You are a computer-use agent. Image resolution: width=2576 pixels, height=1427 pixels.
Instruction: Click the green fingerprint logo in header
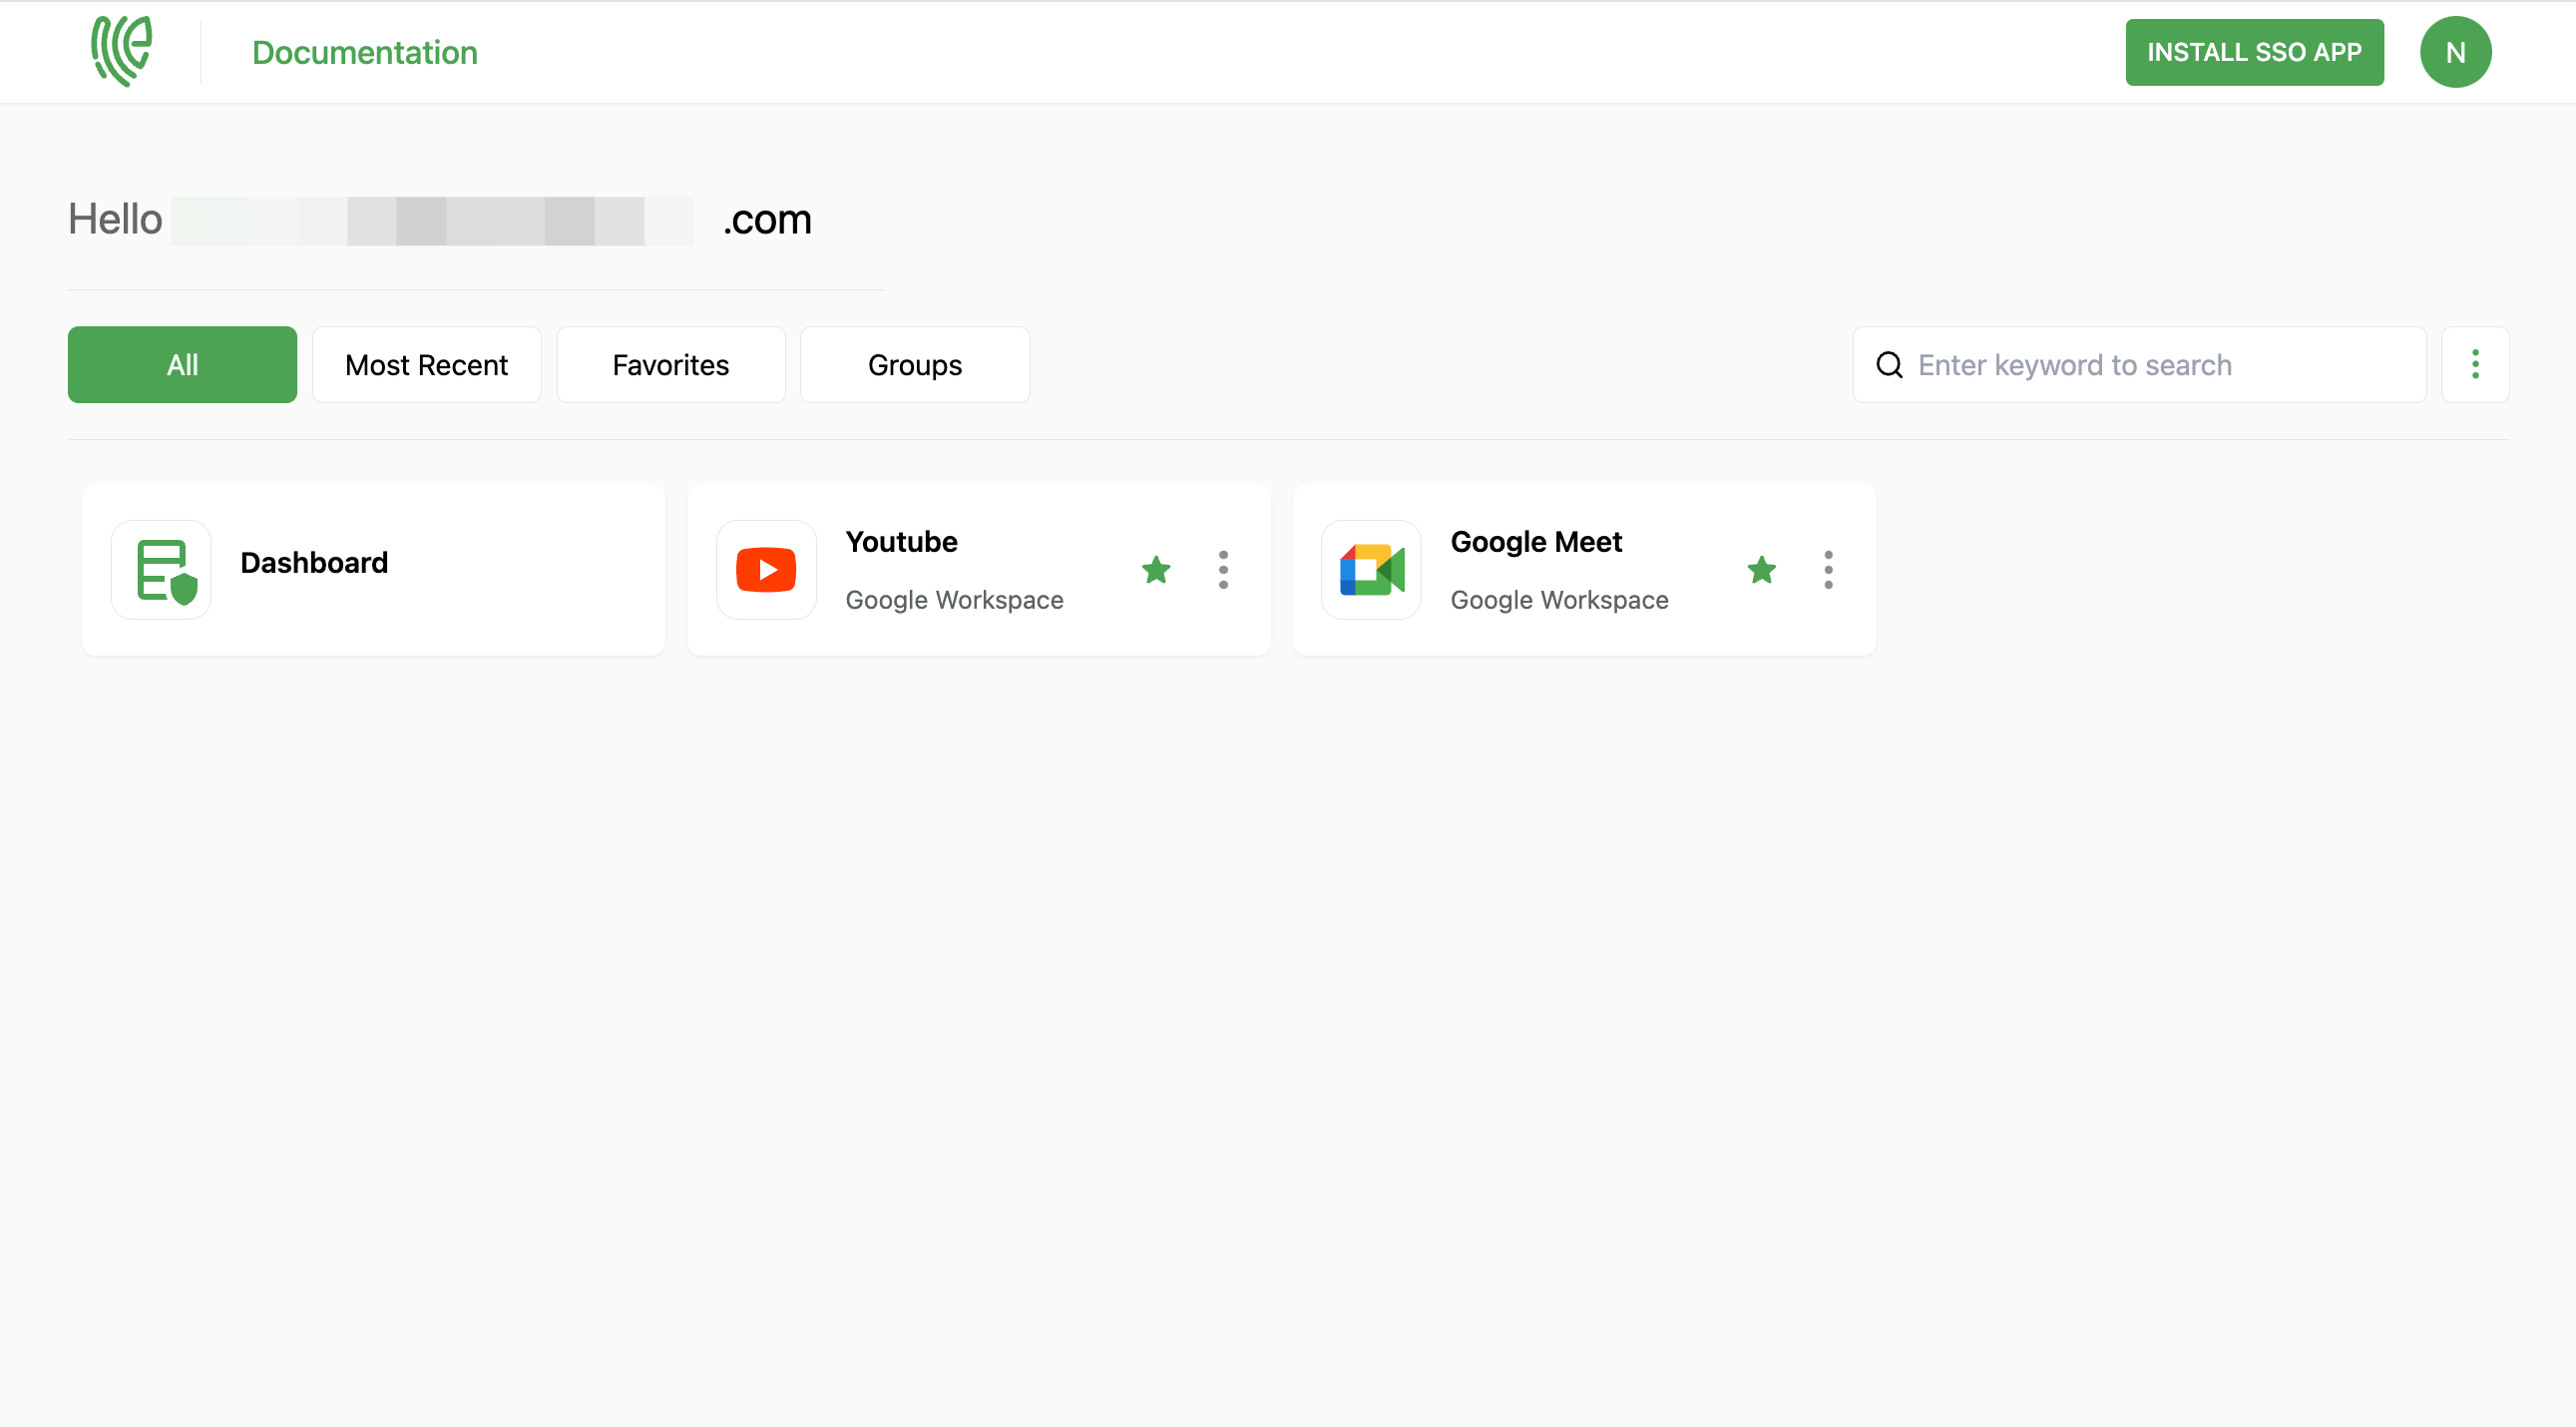[x=121, y=51]
